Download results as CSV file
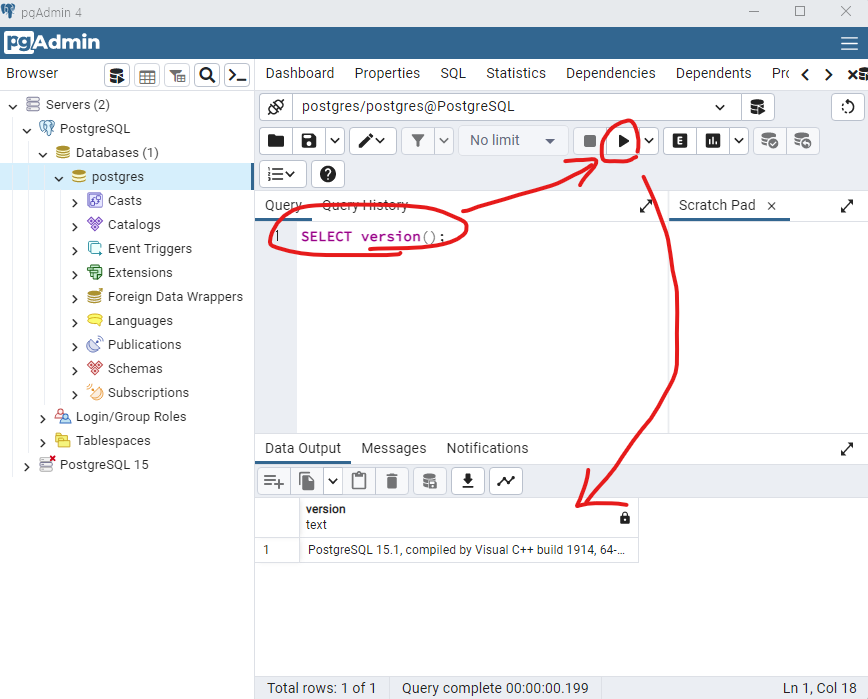Viewport: 868px width, 699px height. click(468, 481)
